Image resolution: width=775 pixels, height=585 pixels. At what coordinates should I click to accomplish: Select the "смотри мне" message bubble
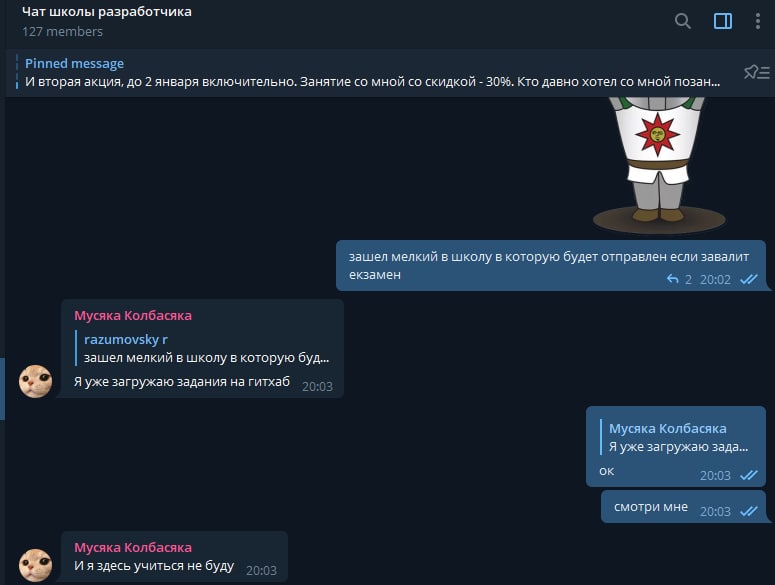pos(684,506)
